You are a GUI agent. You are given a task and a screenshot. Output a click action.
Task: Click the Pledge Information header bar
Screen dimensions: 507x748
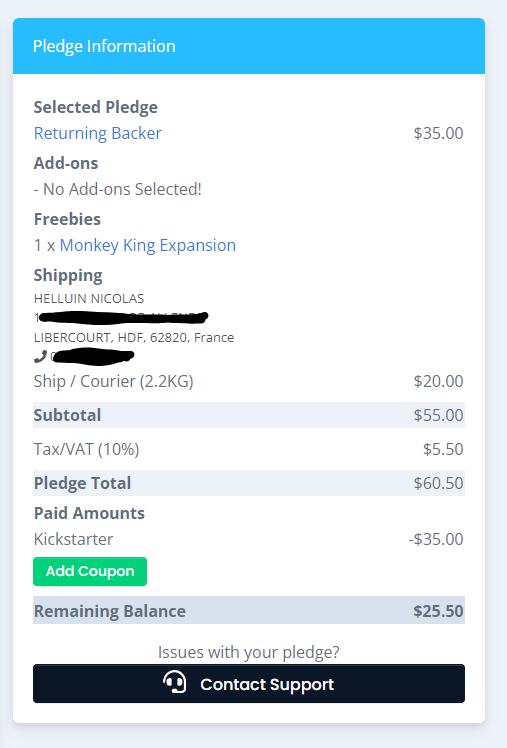pos(249,46)
